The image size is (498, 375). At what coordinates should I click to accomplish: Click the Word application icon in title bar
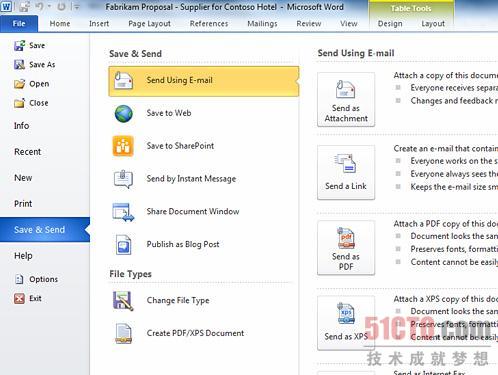[x=6, y=6]
